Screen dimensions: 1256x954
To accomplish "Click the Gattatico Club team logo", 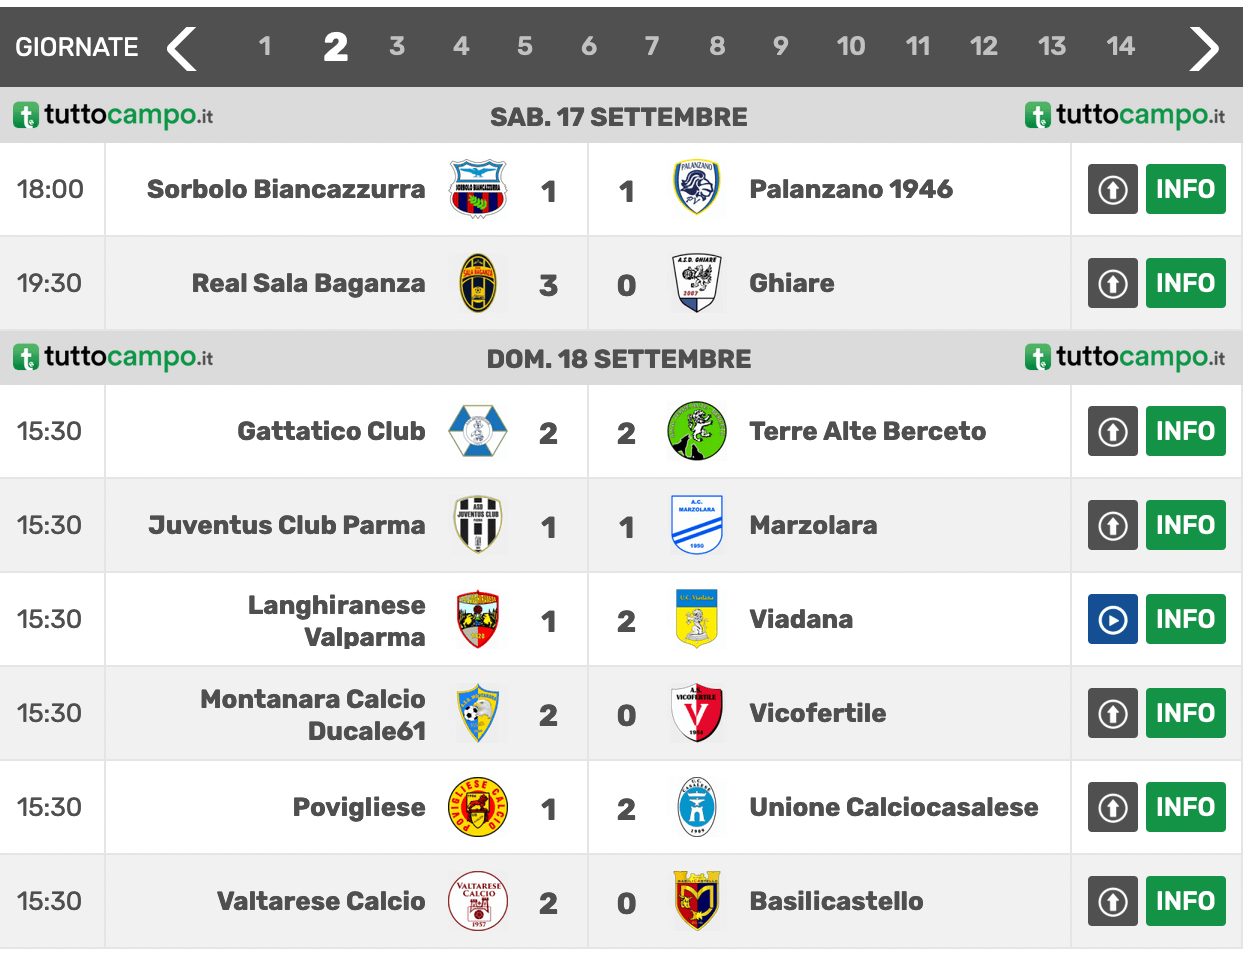I will 478,431.
